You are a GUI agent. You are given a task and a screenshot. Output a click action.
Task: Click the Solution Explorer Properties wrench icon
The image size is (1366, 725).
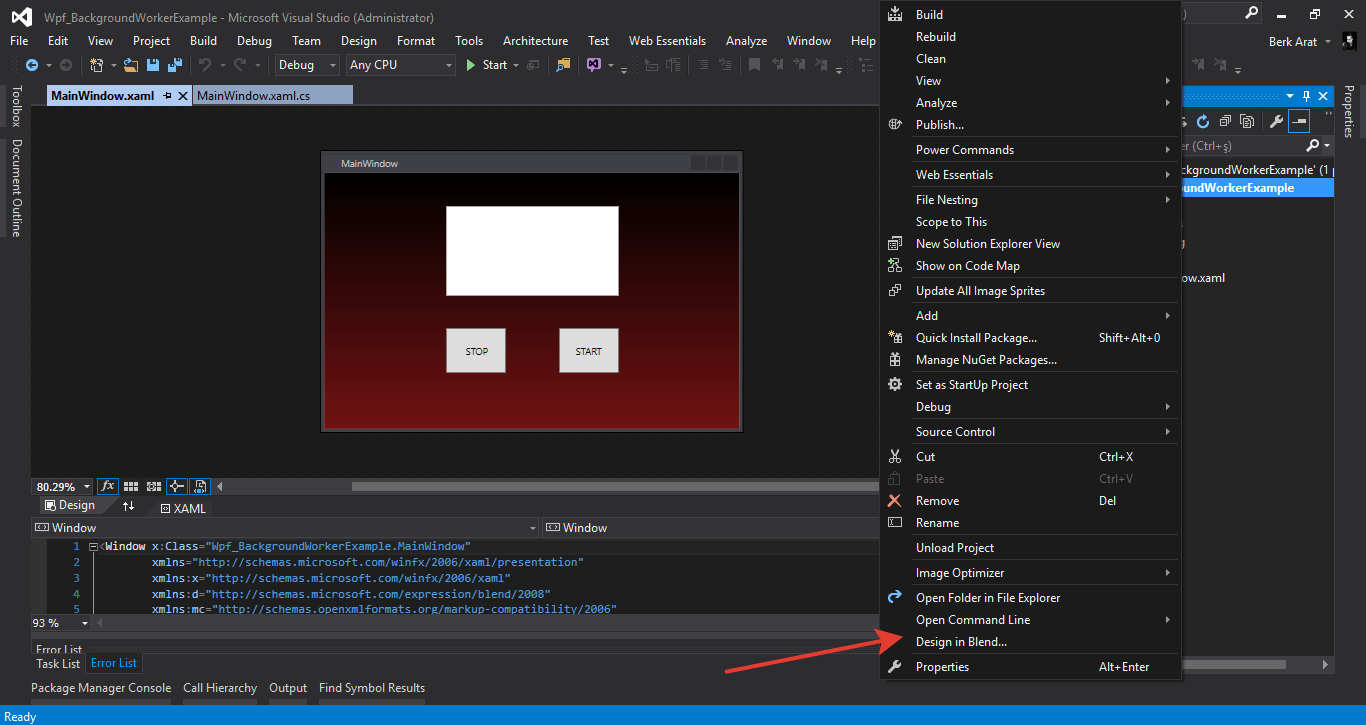pyautogui.click(x=1276, y=121)
